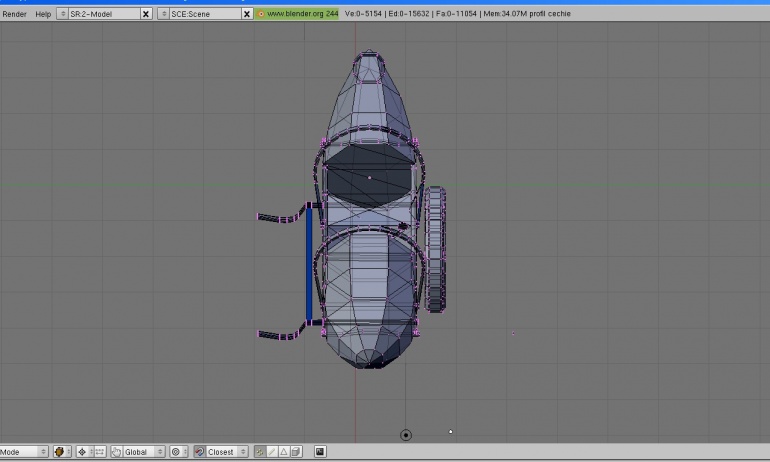Open the proportional edit falloff selector
This screenshot has height=462, width=770.
pos(178,452)
